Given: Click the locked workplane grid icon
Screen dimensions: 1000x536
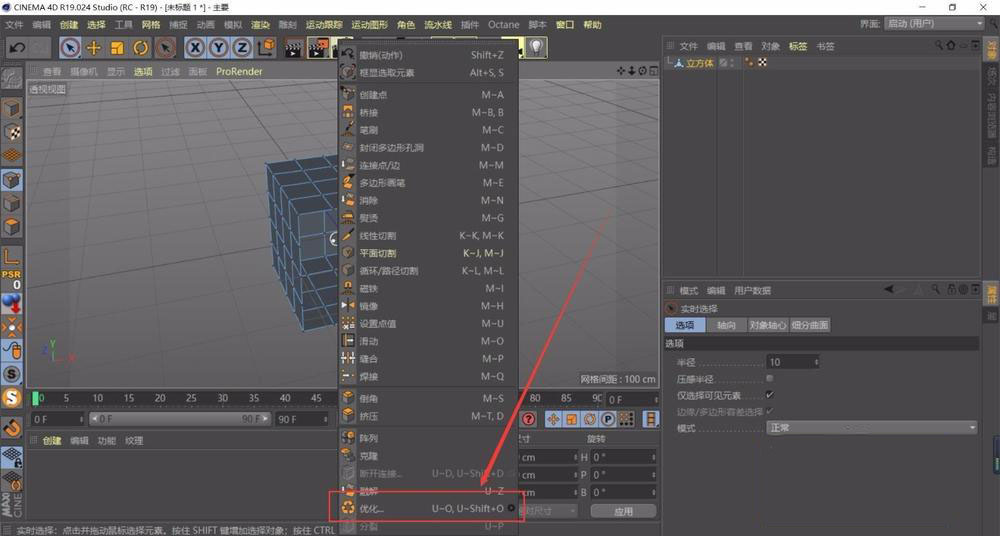Looking at the screenshot, I should point(12,457).
